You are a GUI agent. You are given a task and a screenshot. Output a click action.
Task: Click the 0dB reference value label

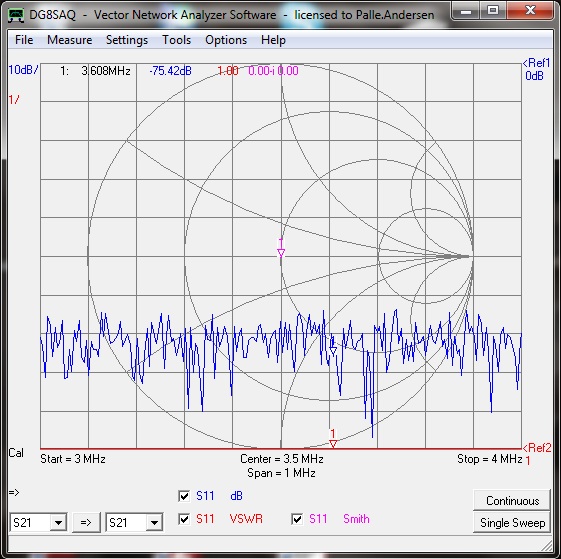click(535, 76)
